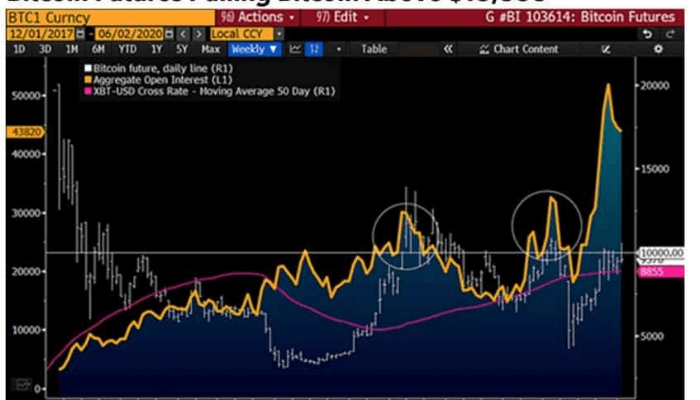700x400 pixels.
Task: Click the BTC1 Curncy security field
Action: tap(110, 18)
